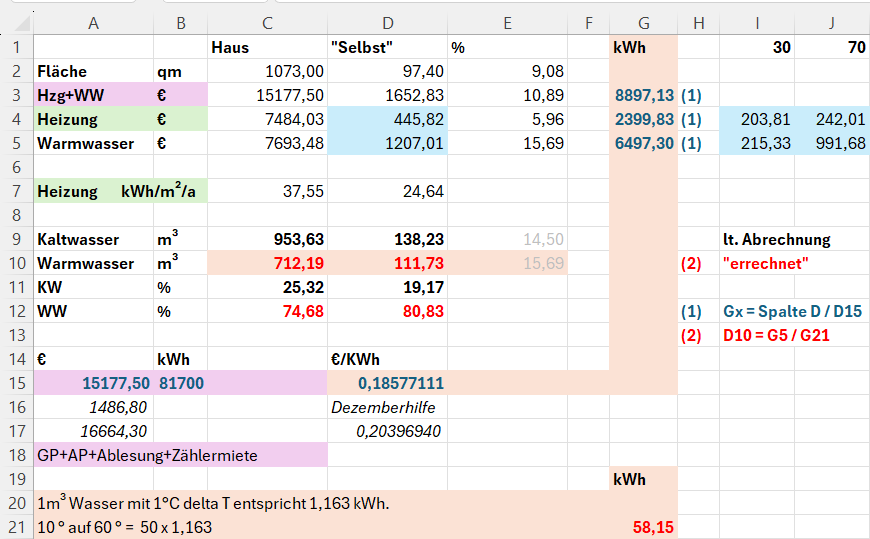This screenshot has height=539, width=870.
Task: Select cell with value 8897,13
Action: pyautogui.click(x=643, y=95)
